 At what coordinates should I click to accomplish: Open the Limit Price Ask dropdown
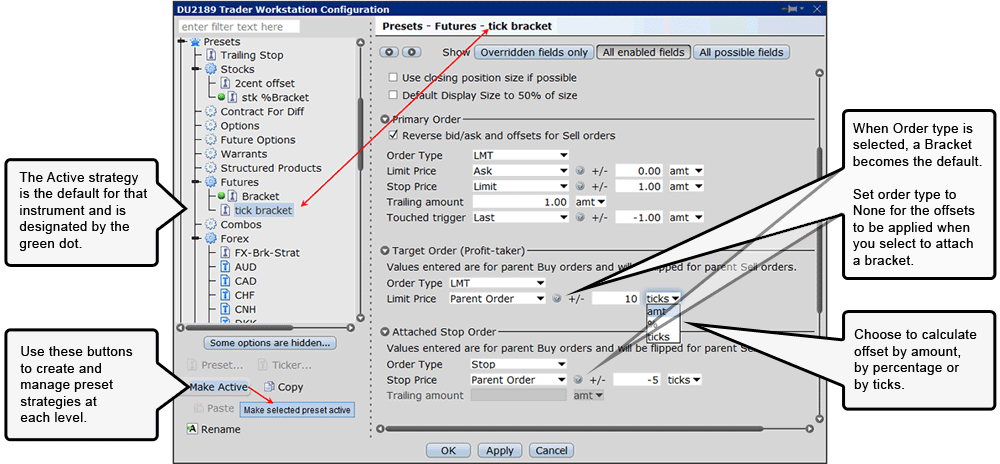520,171
